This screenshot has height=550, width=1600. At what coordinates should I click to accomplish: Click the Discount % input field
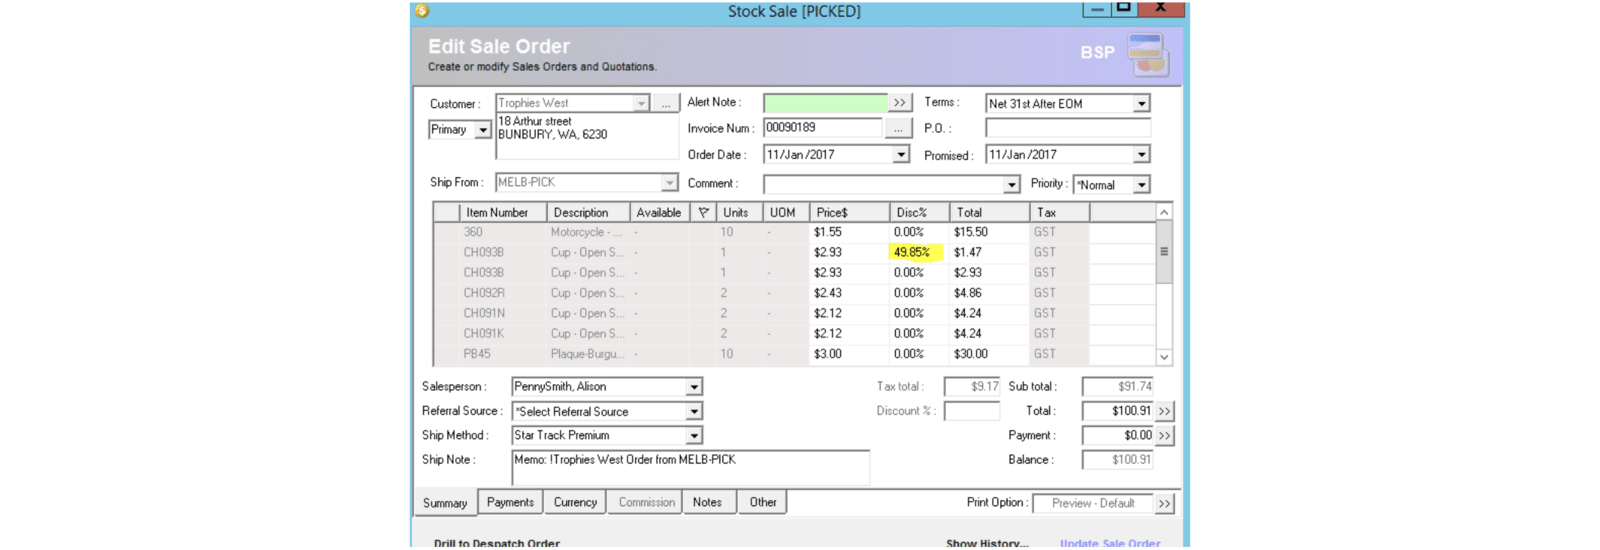971,411
